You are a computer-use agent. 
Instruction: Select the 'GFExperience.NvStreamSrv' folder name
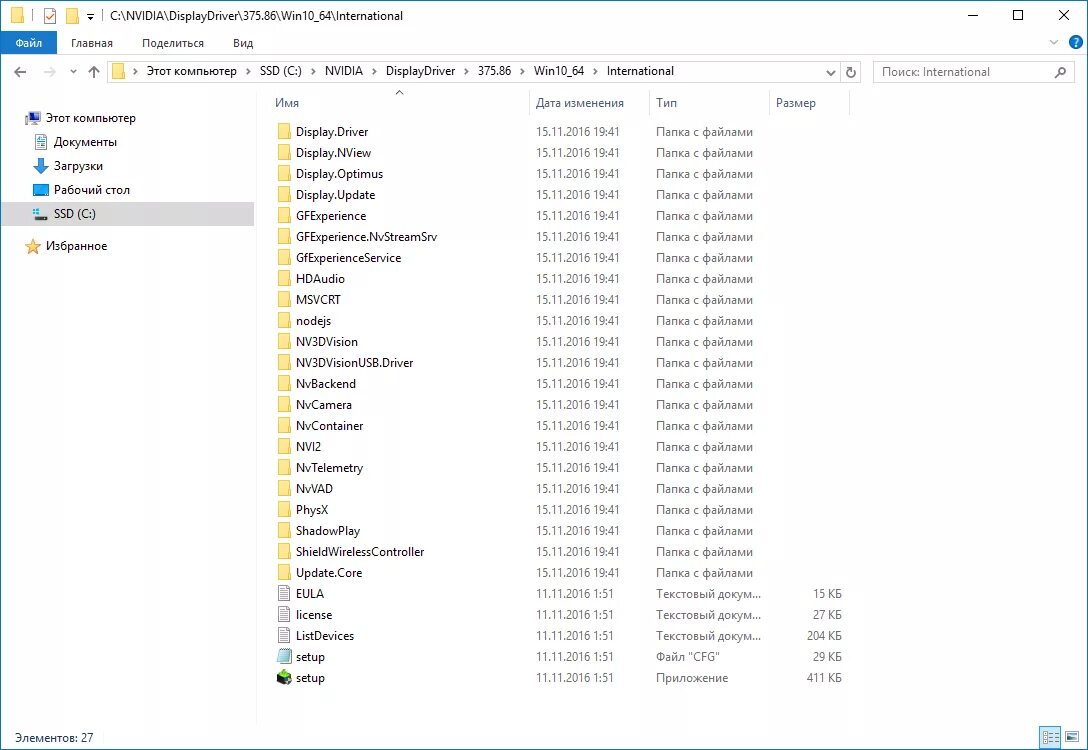(x=366, y=237)
